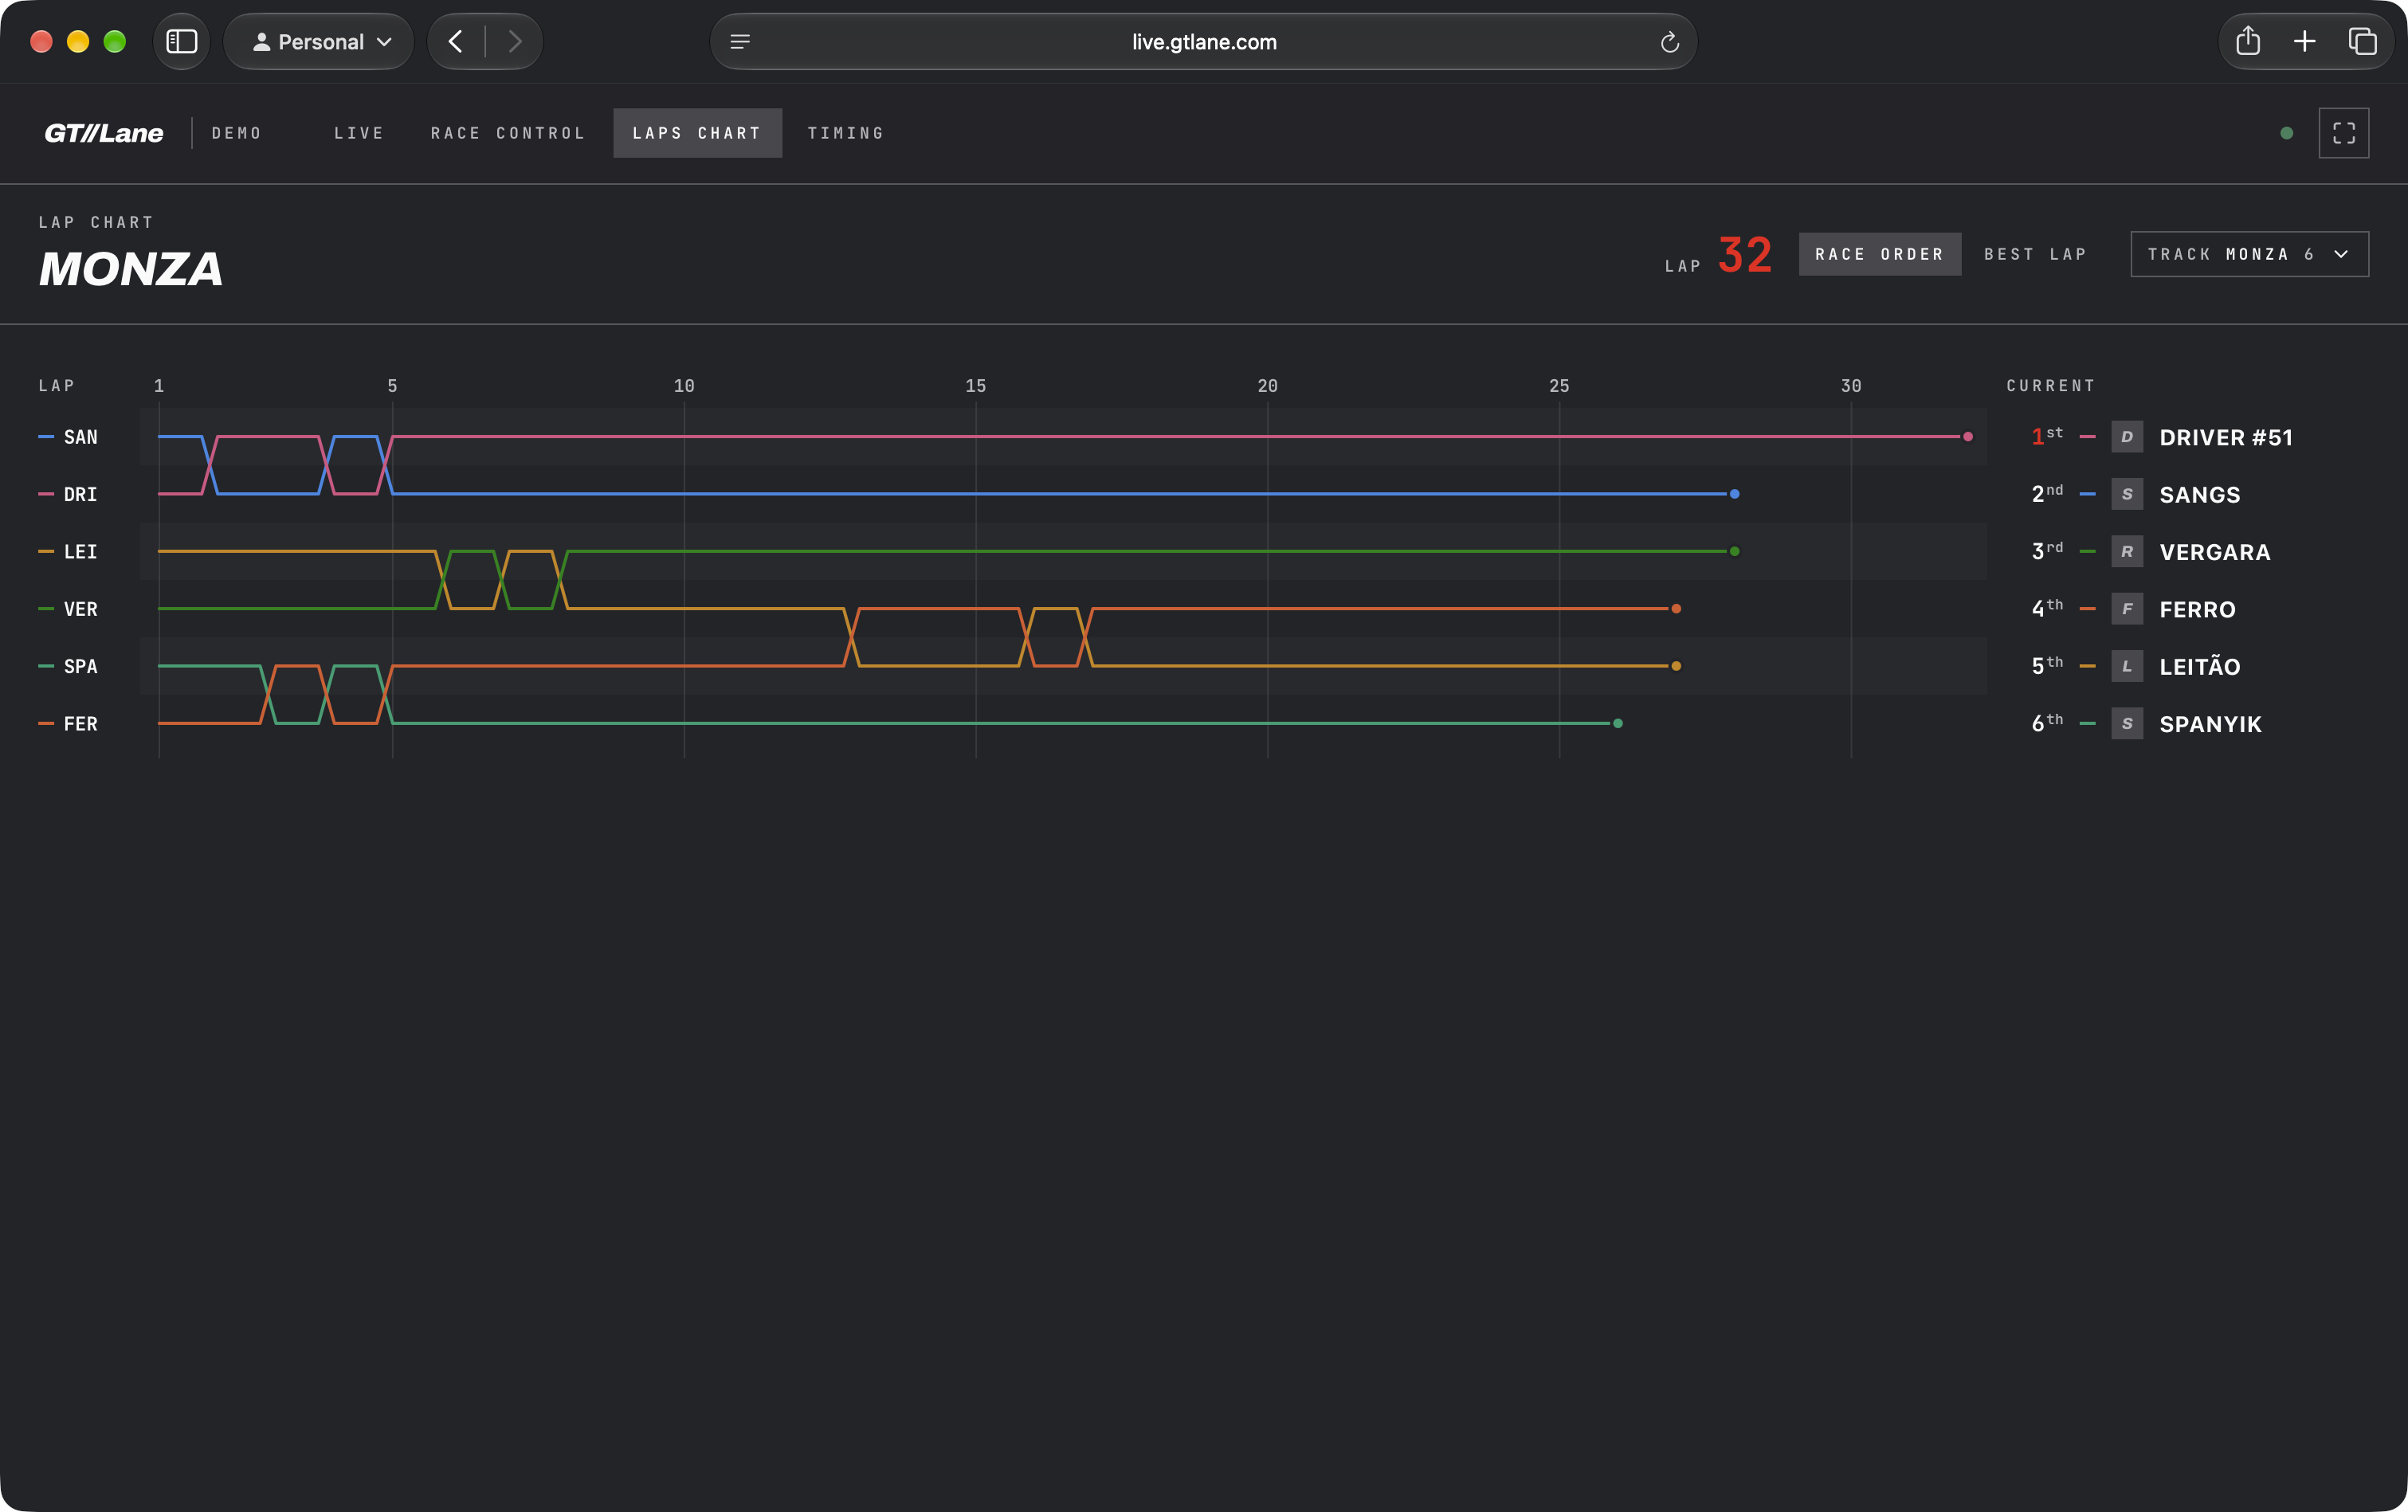Open the LIVE tab
2408x1512 pixels.
tap(359, 133)
